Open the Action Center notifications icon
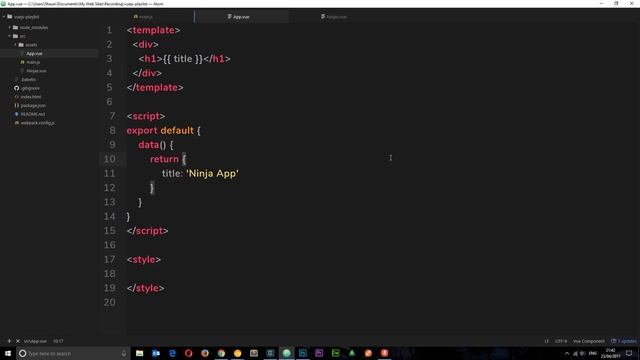640x360 pixels. point(629,353)
